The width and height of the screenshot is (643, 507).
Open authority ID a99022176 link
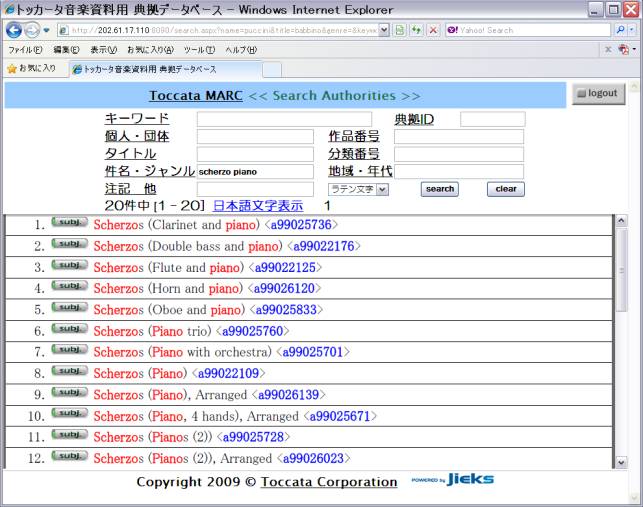tap(324, 246)
